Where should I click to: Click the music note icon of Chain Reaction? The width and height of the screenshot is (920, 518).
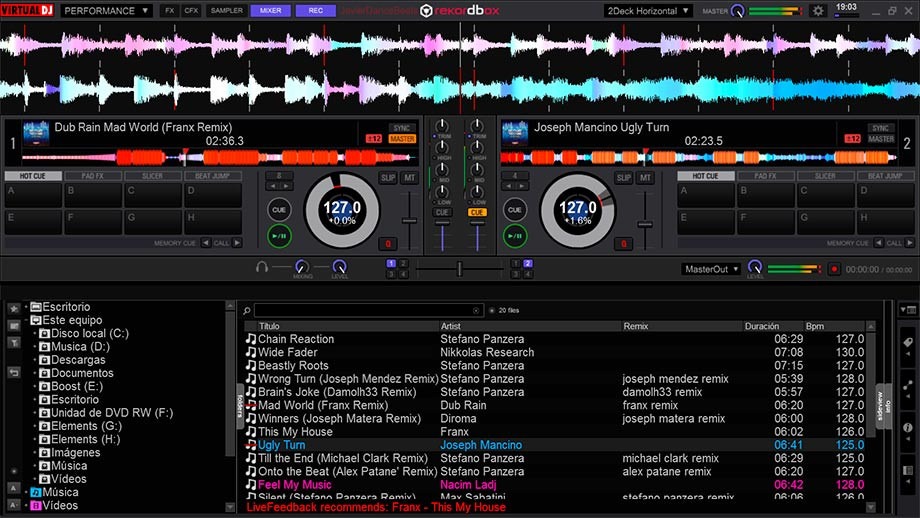pyautogui.click(x=251, y=339)
